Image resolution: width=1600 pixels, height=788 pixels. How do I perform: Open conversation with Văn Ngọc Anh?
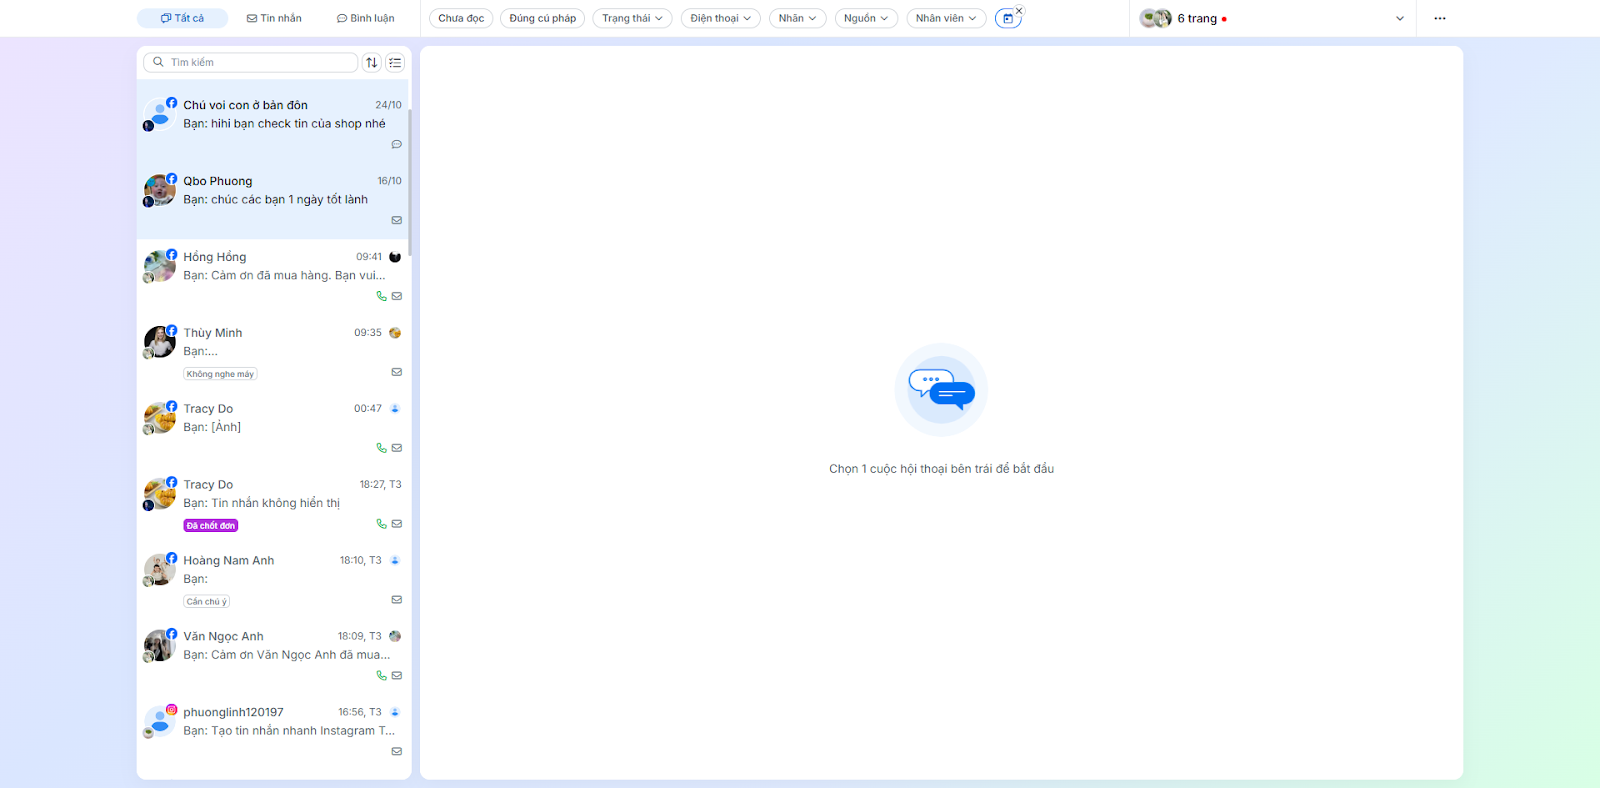(x=272, y=656)
